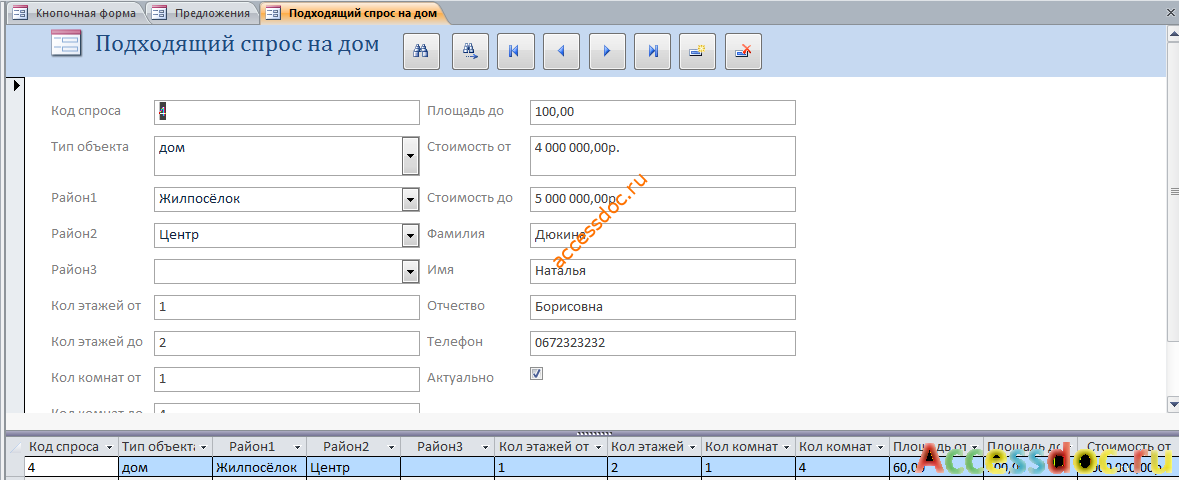Click the Стоимость от field showing 4 000 000,00р.
This screenshot has height=480, width=1179.
(x=662, y=156)
